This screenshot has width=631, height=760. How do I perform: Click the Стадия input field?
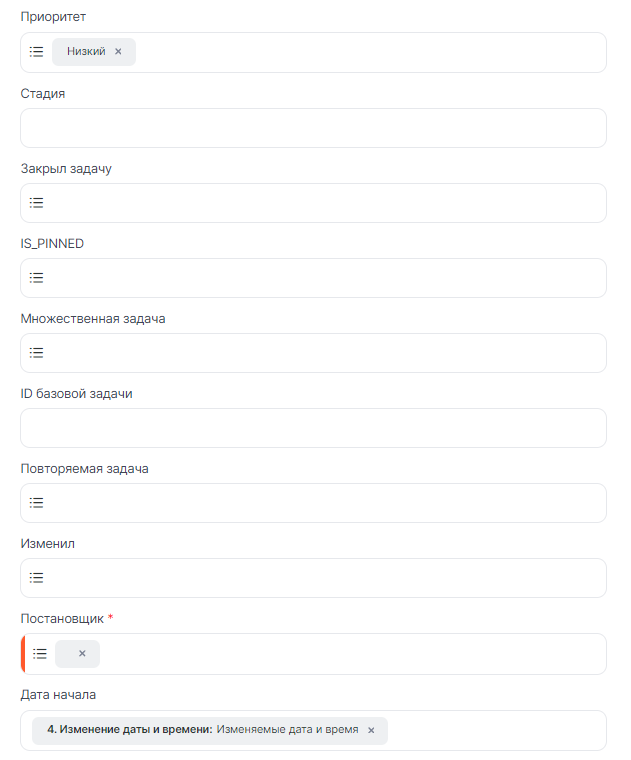(x=313, y=128)
